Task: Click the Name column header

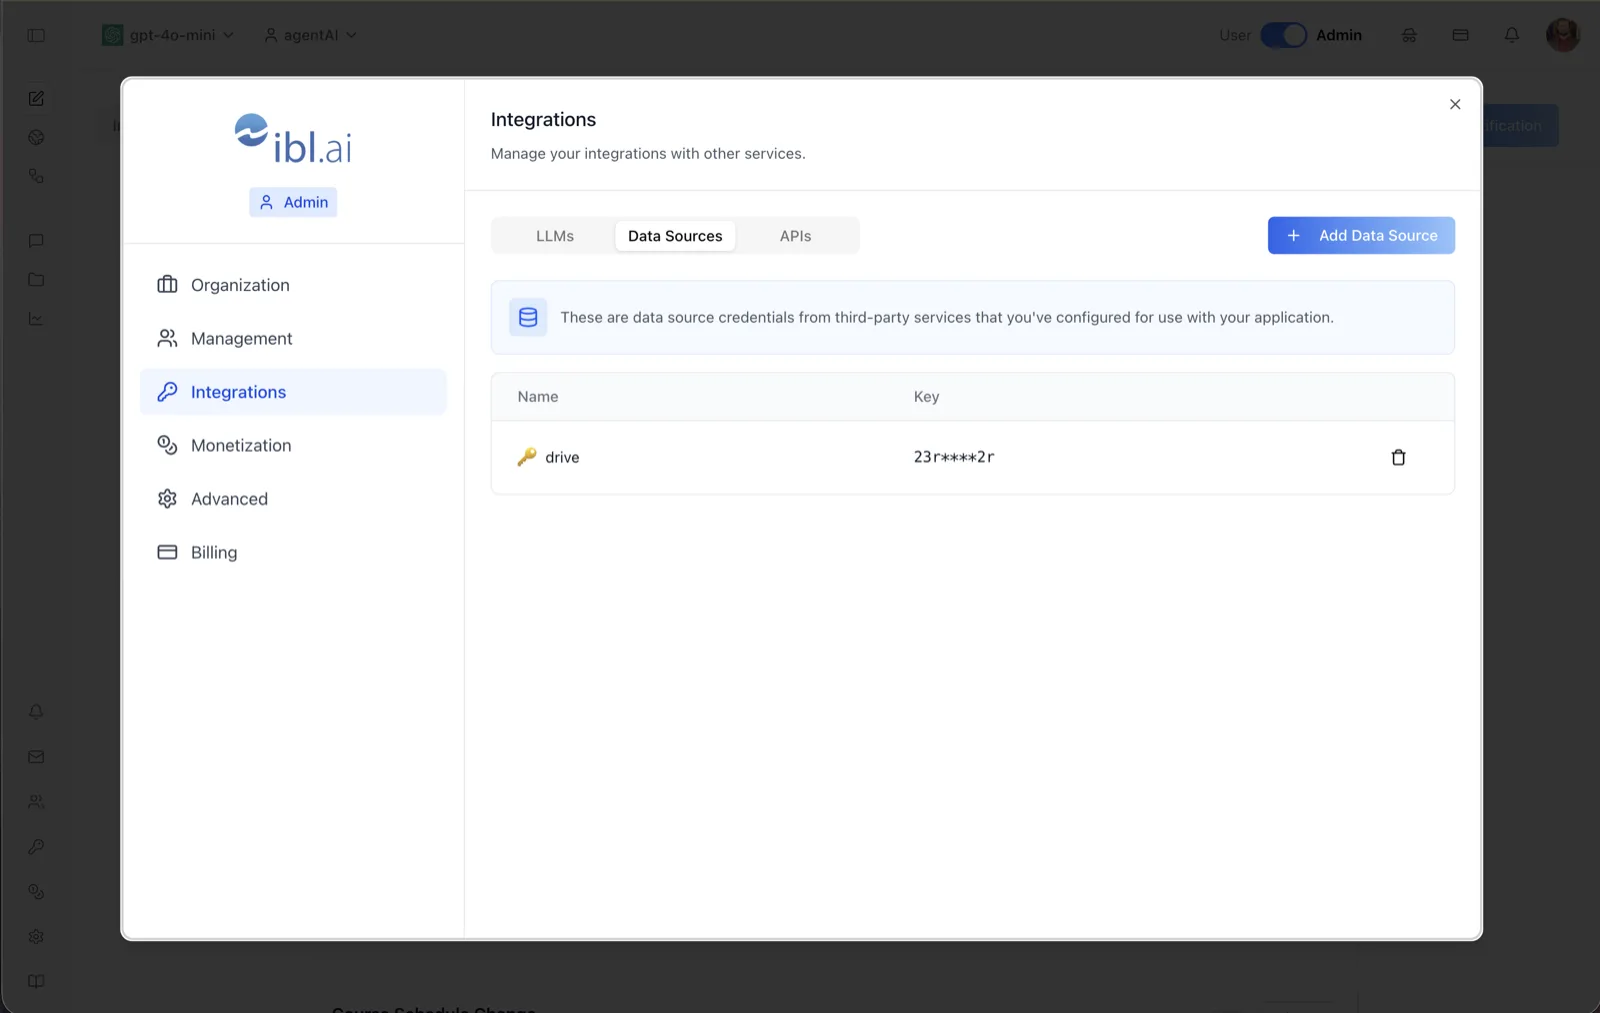Action: point(538,397)
